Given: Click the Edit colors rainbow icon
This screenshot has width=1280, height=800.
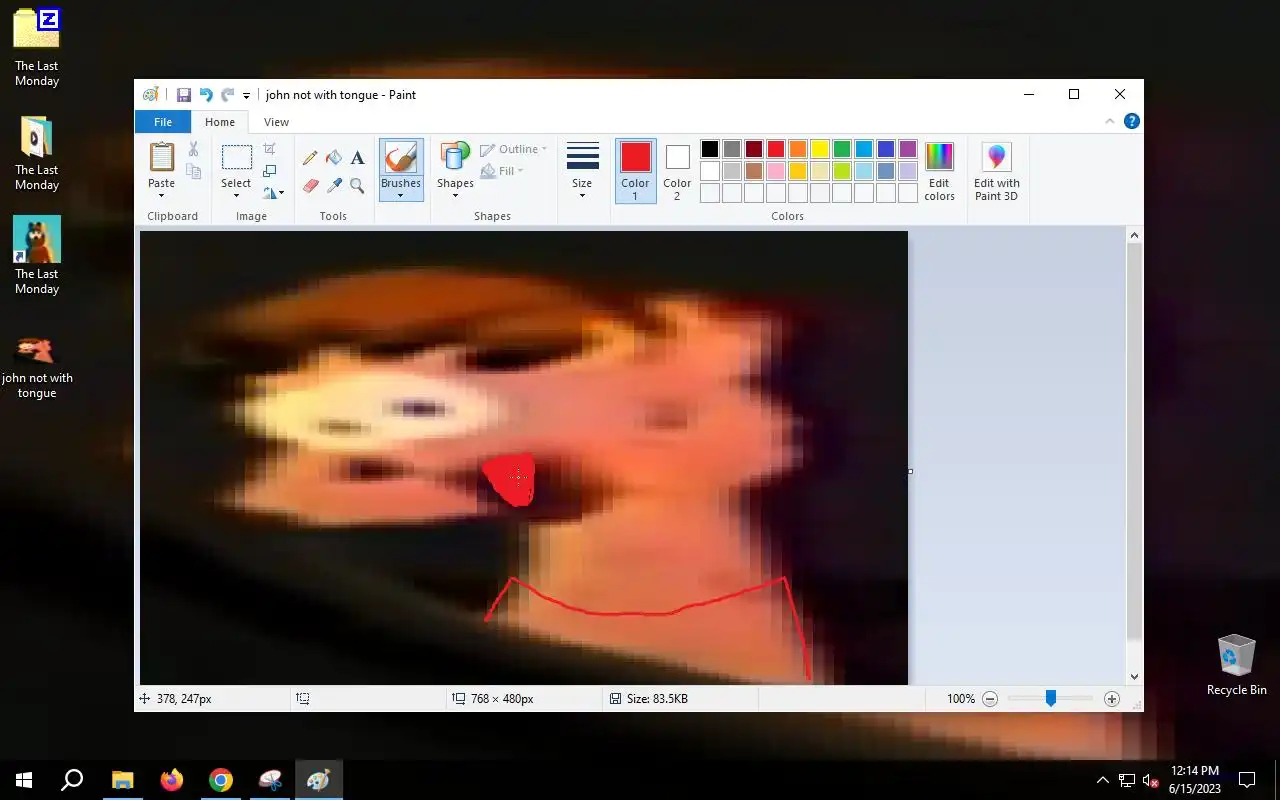Looking at the screenshot, I should click(x=939, y=157).
